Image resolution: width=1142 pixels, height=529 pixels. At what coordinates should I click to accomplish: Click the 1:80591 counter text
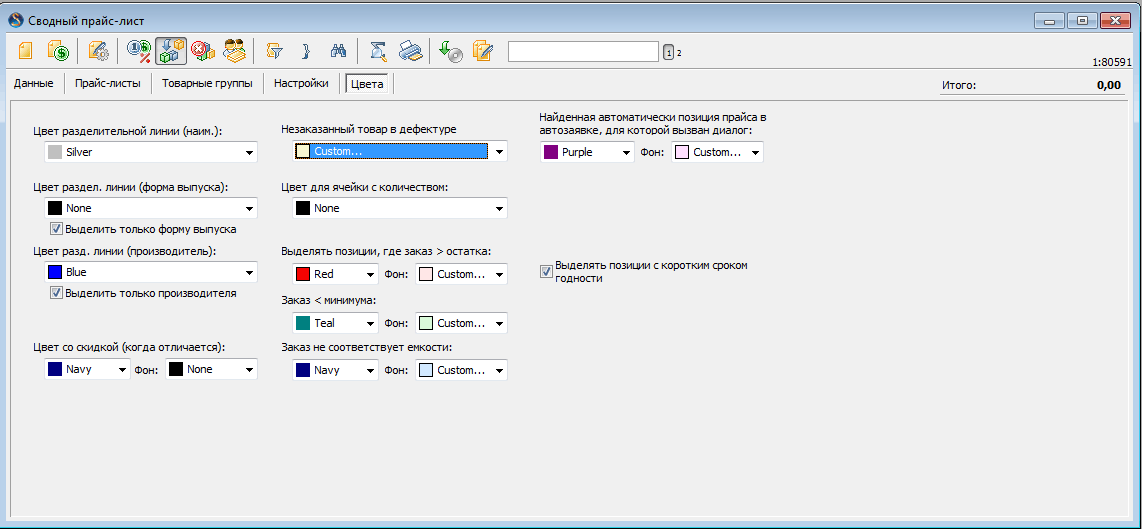pos(1112,63)
